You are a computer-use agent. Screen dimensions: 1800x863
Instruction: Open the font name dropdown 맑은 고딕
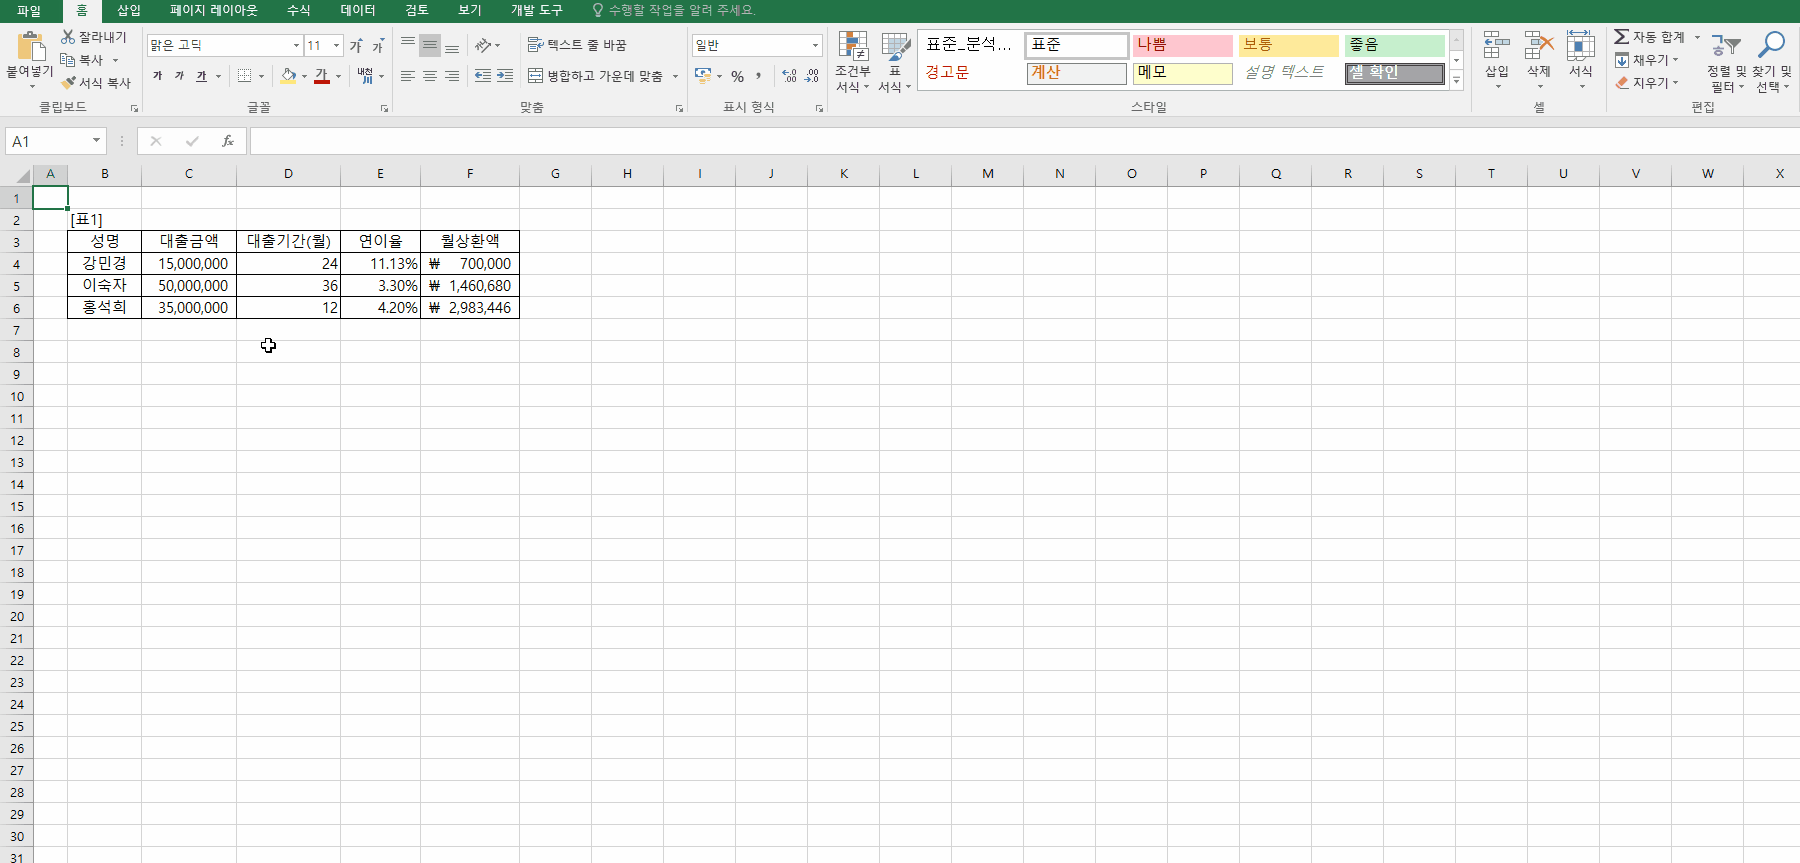point(296,46)
